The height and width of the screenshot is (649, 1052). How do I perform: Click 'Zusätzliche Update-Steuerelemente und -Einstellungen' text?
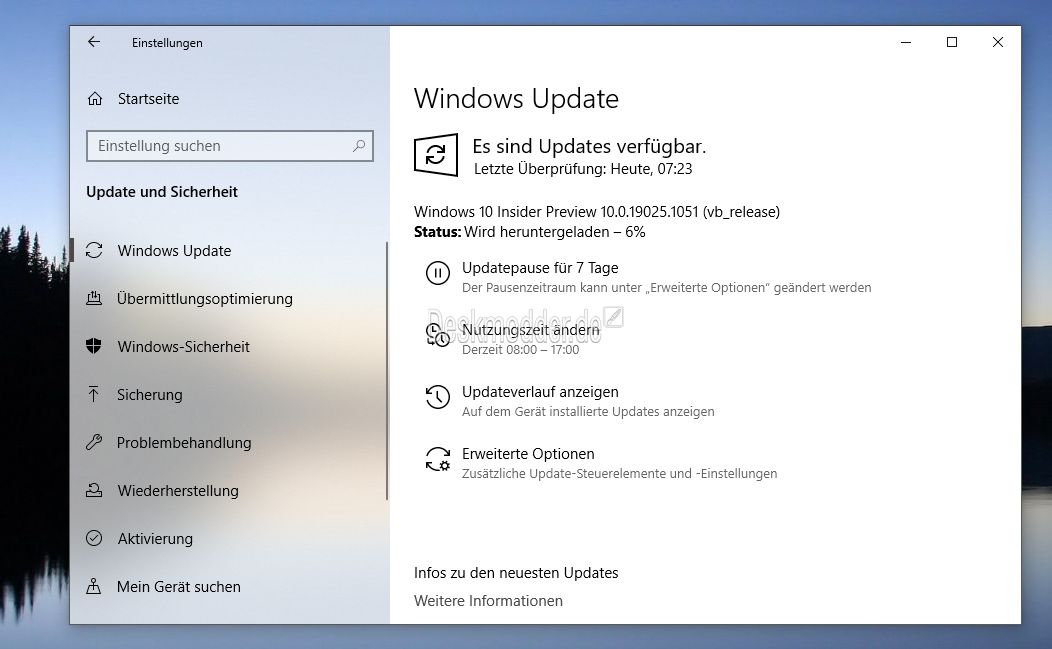click(619, 474)
